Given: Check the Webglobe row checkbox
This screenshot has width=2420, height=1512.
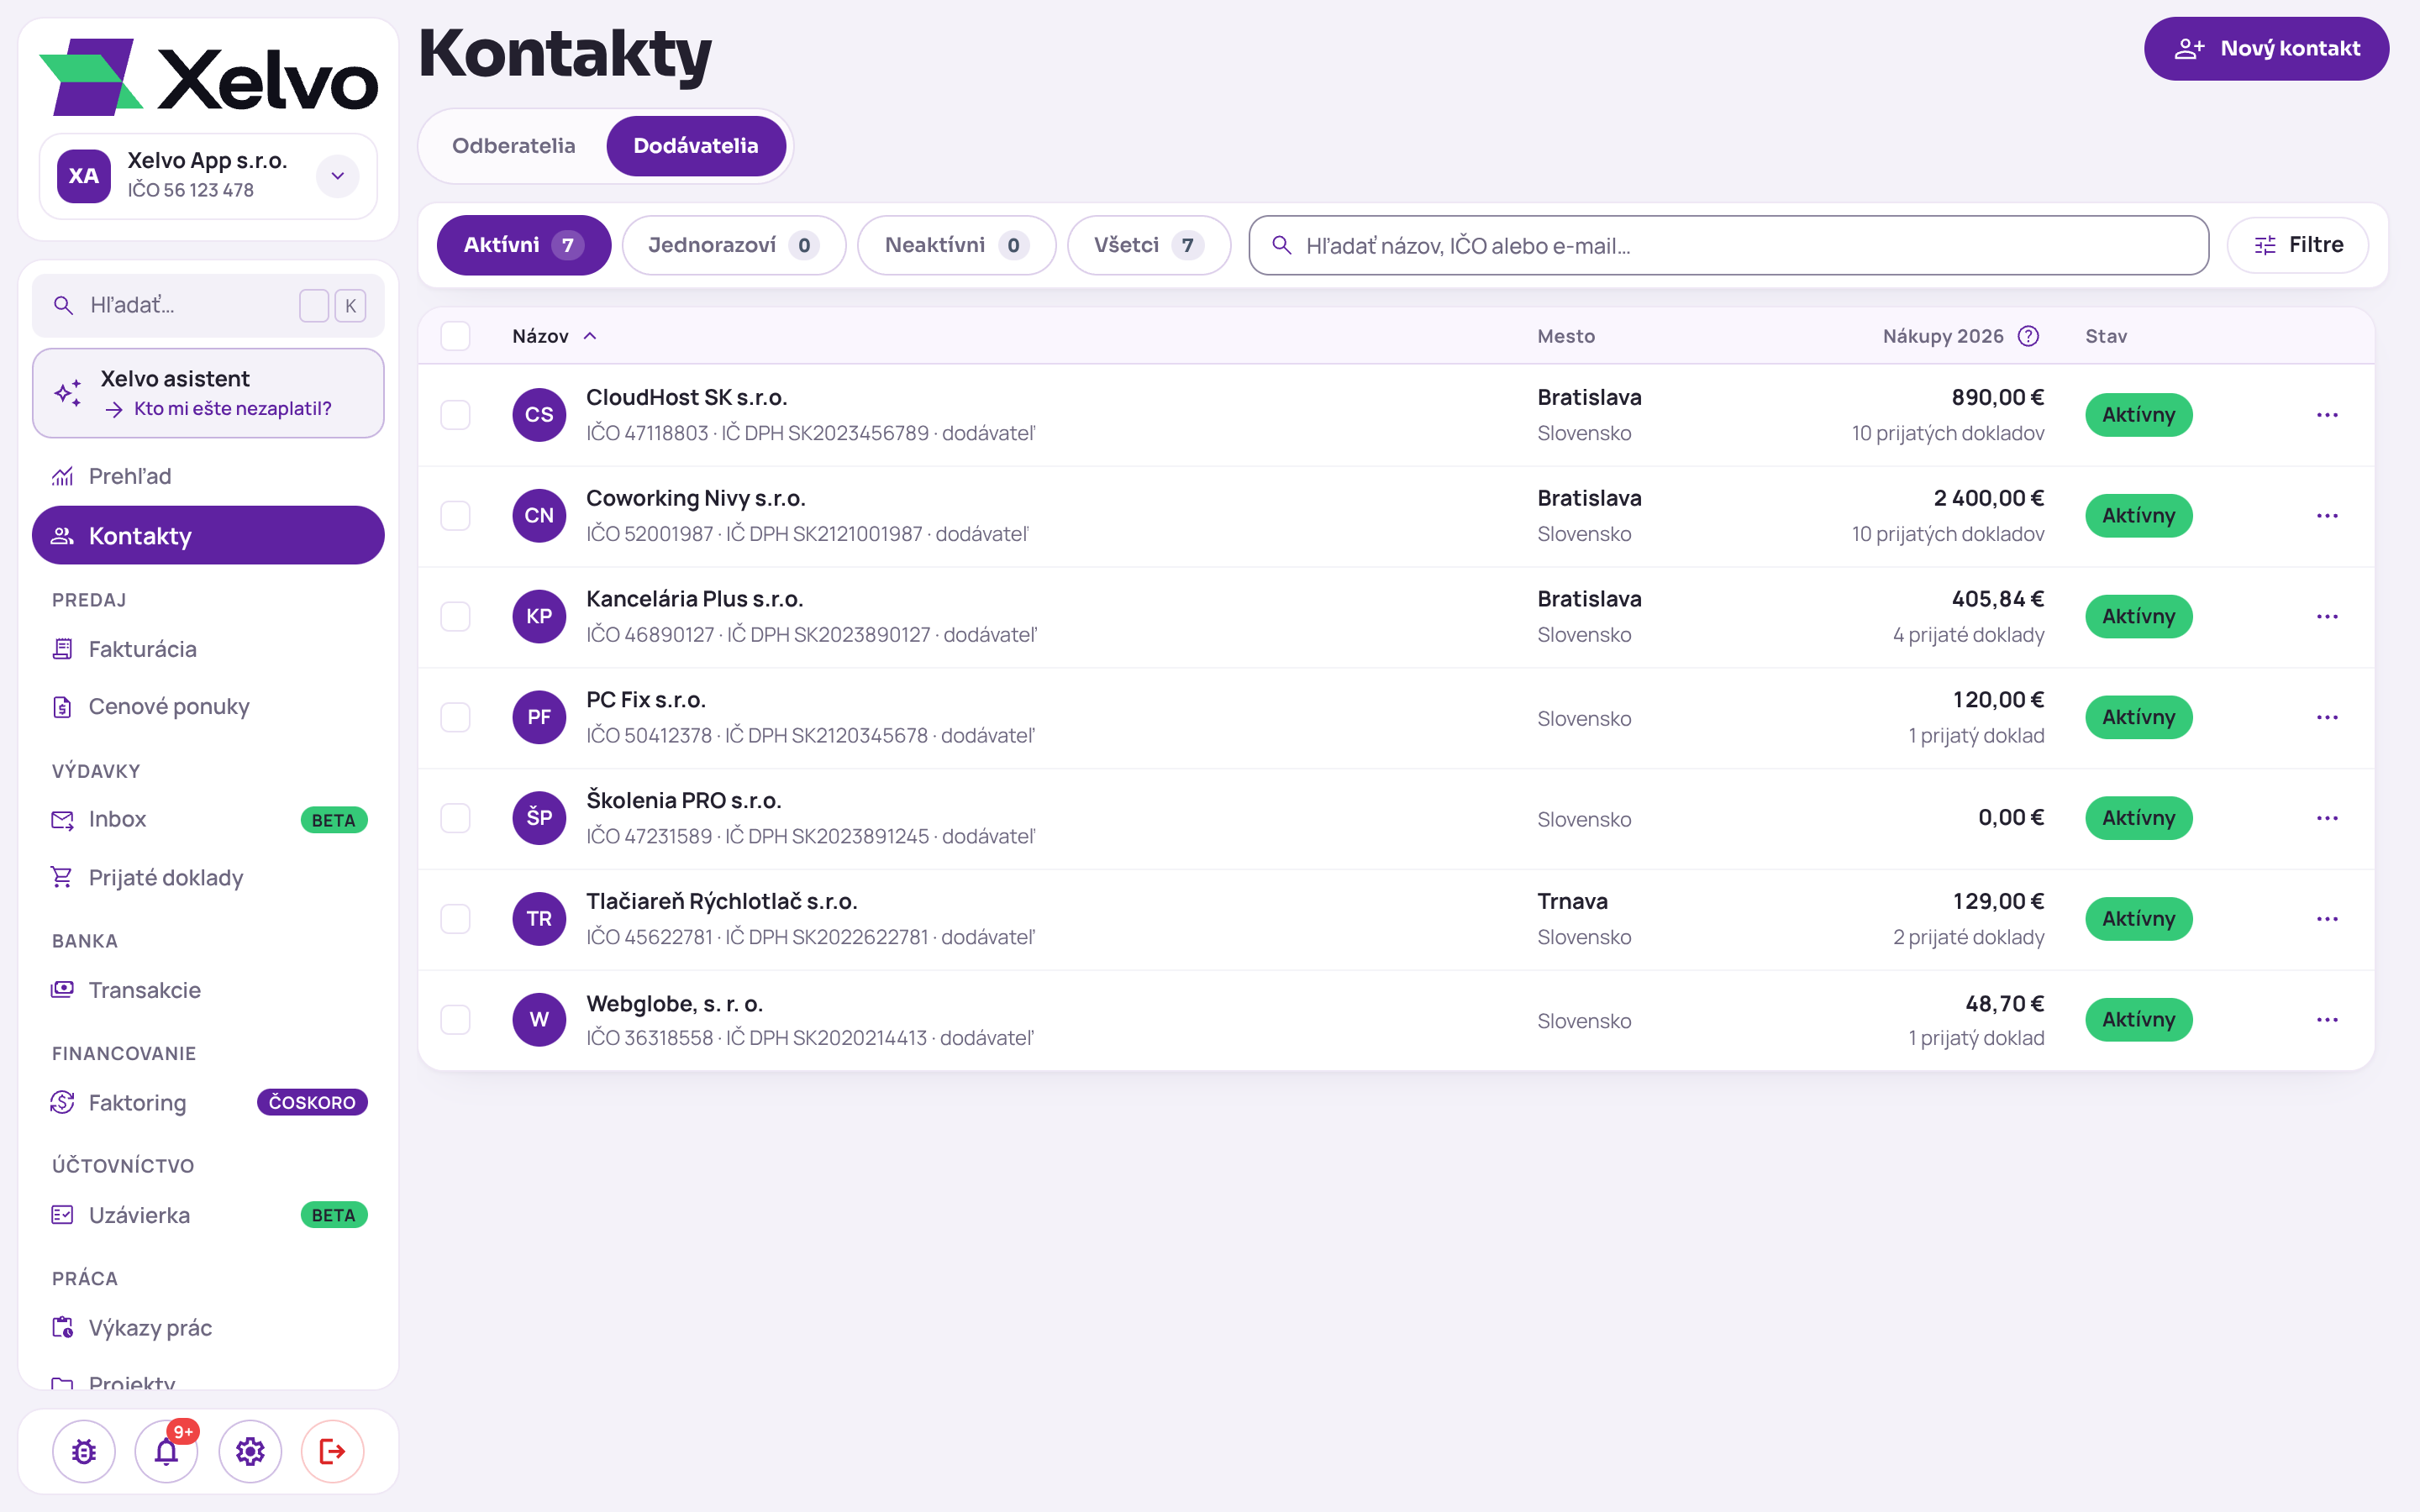Looking at the screenshot, I should 455,1020.
